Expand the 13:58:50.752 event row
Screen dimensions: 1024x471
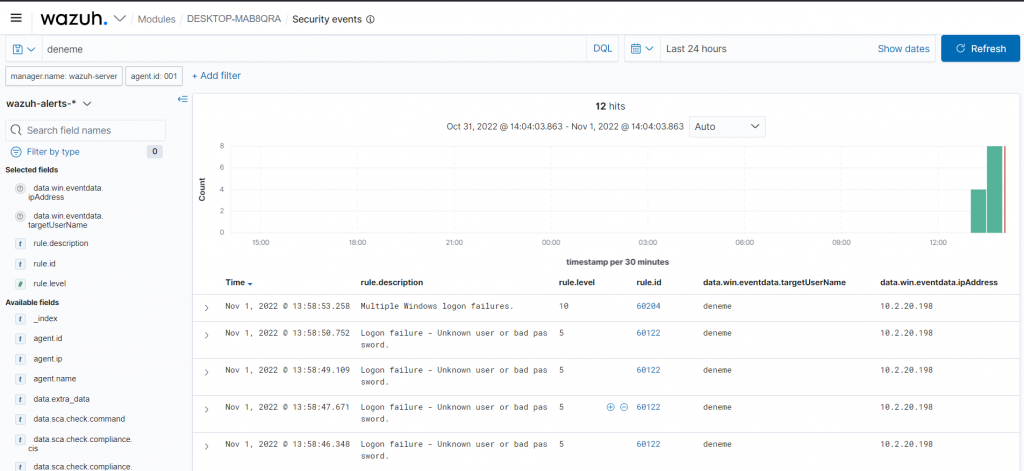pyautogui.click(x=206, y=335)
